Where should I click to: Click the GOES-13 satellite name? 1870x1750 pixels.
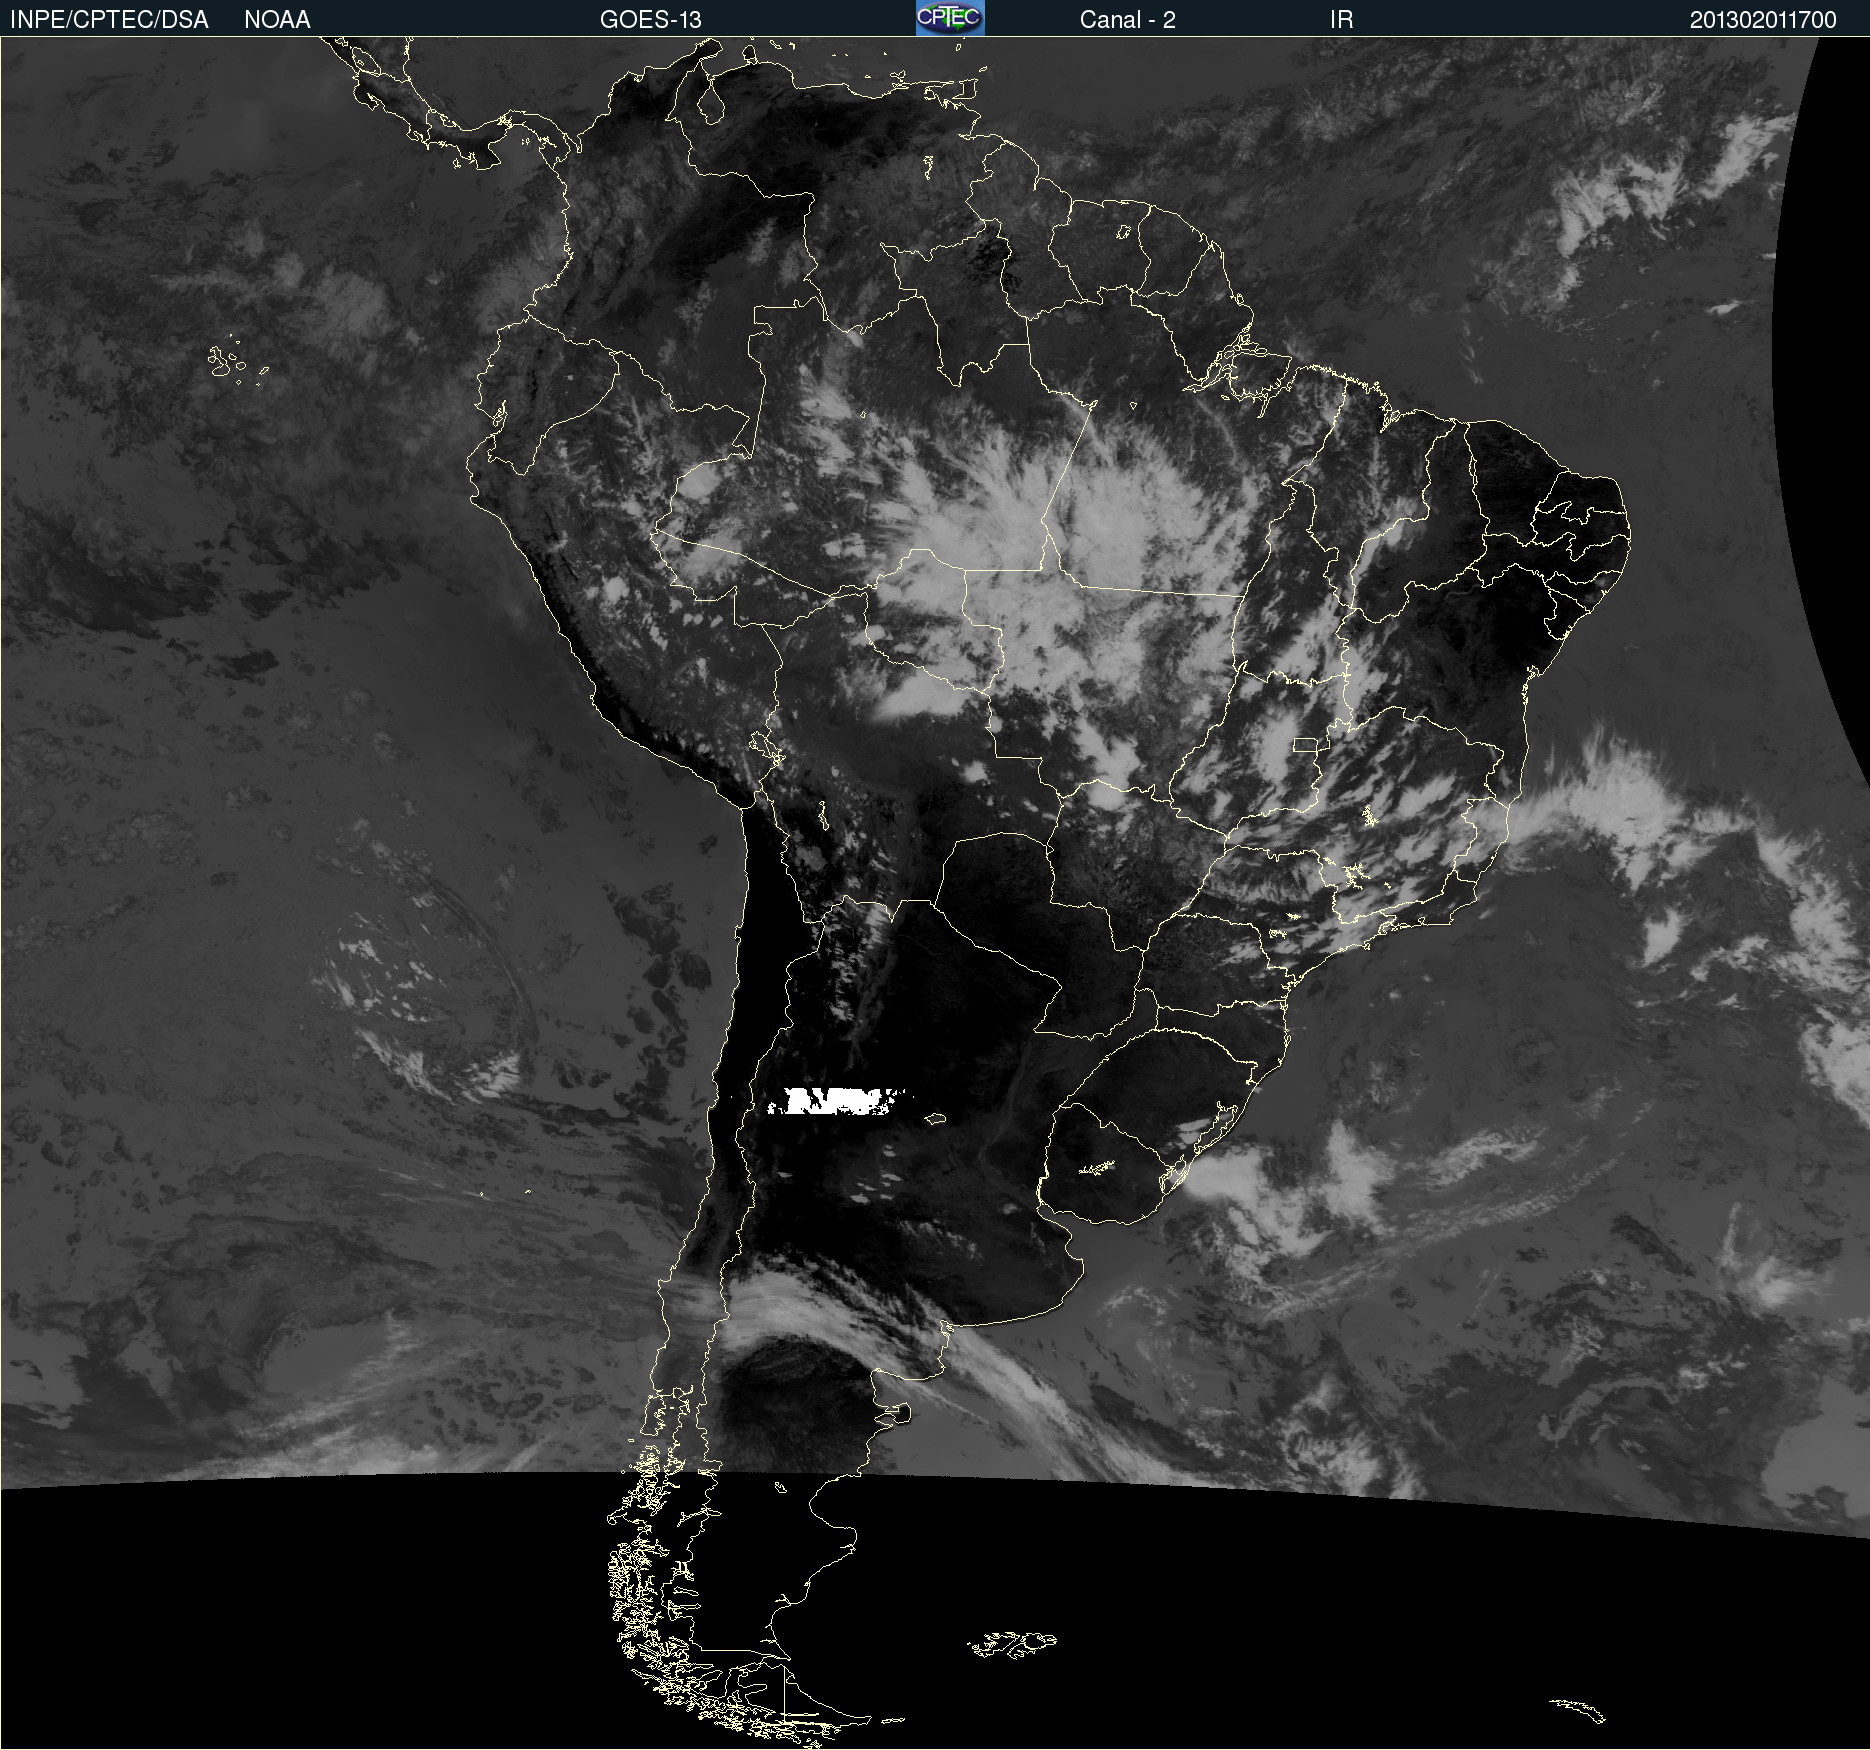coord(651,20)
